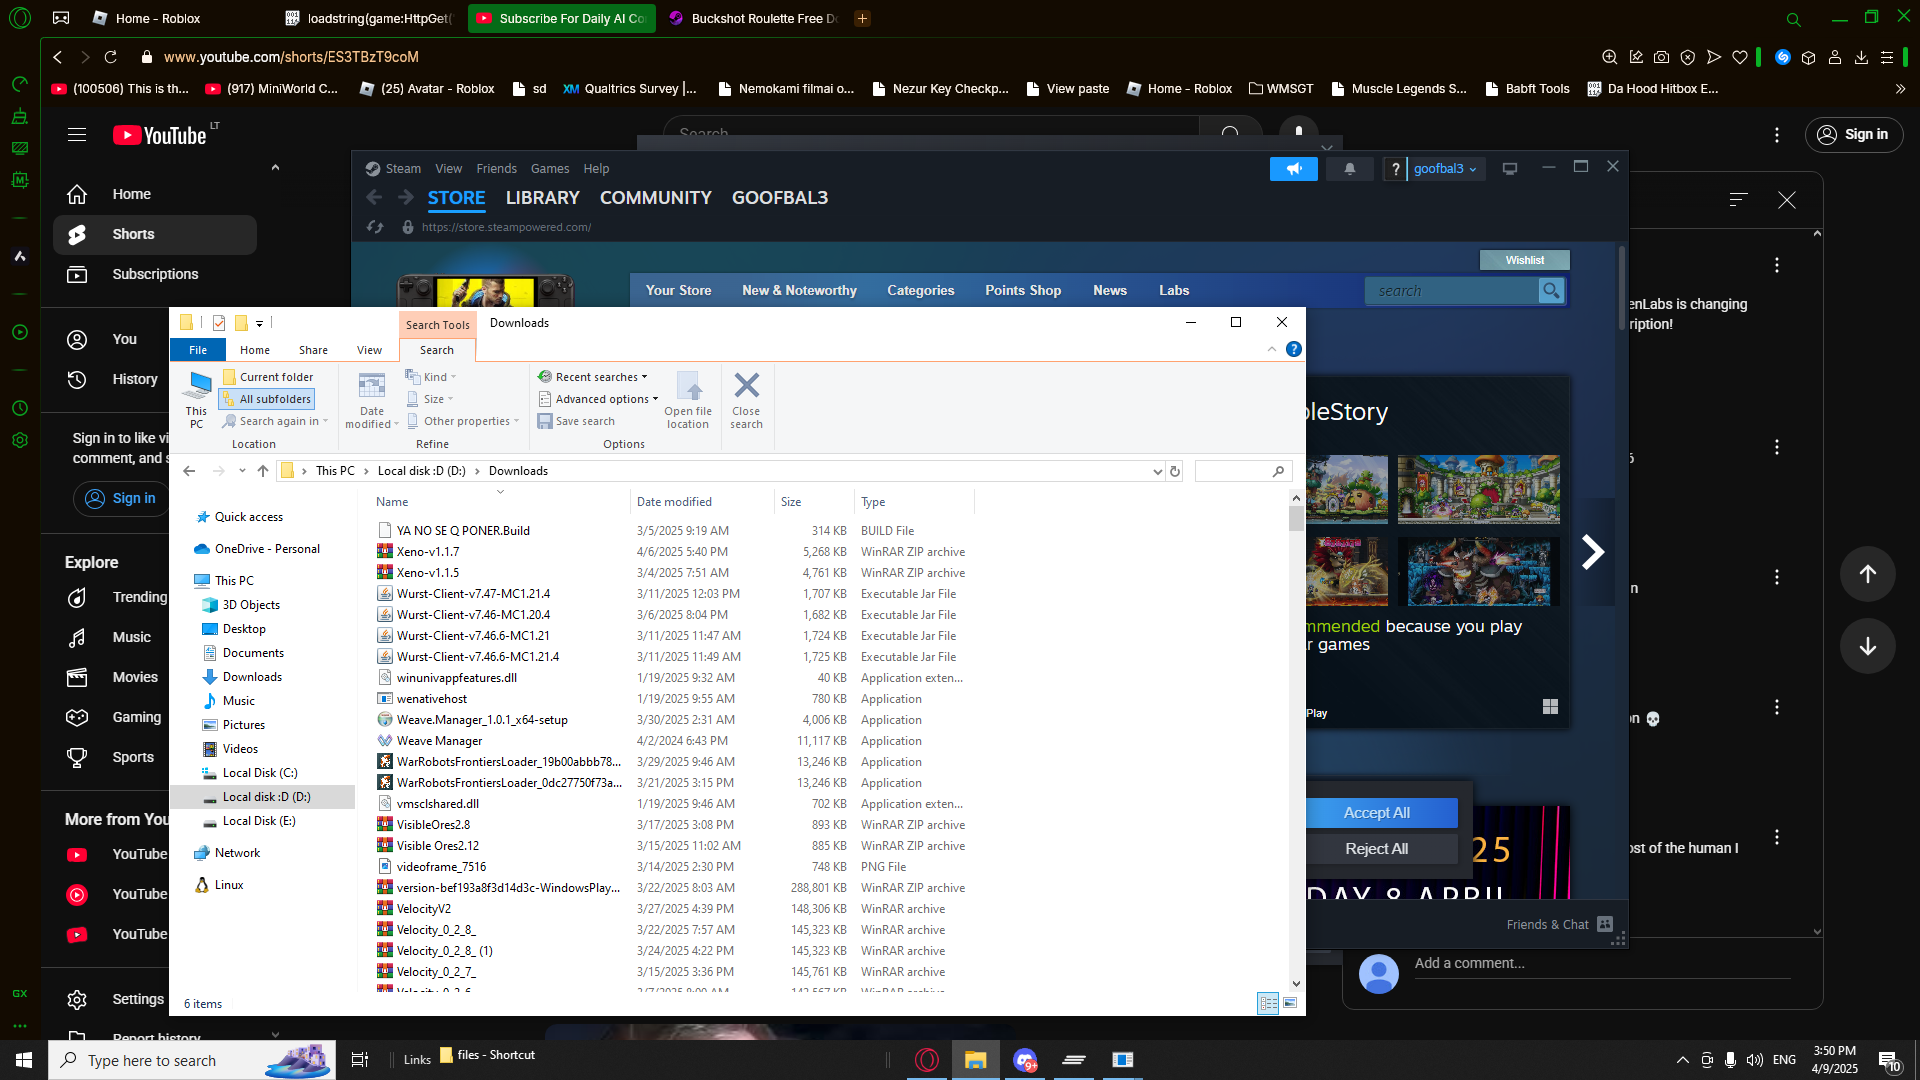Viewport: 1920px width, 1080px height.
Task: Expand the Search again in dropdown
Action: [x=275, y=421]
